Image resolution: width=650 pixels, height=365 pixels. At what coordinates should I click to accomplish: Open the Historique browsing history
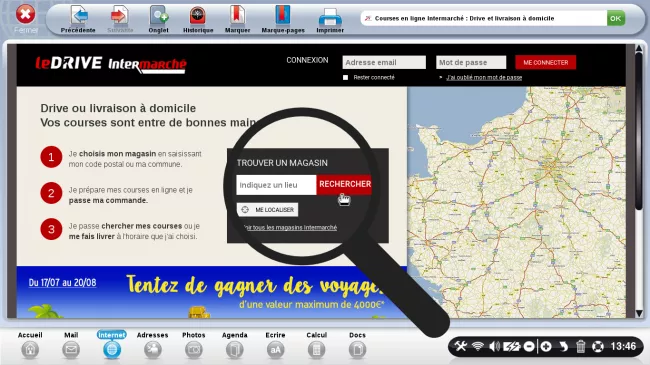[198, 19]
